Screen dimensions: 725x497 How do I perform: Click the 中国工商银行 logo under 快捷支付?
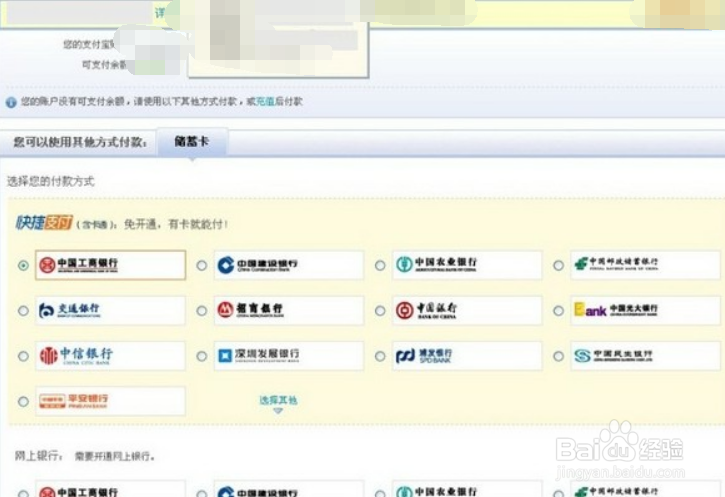tap(110, 265)
